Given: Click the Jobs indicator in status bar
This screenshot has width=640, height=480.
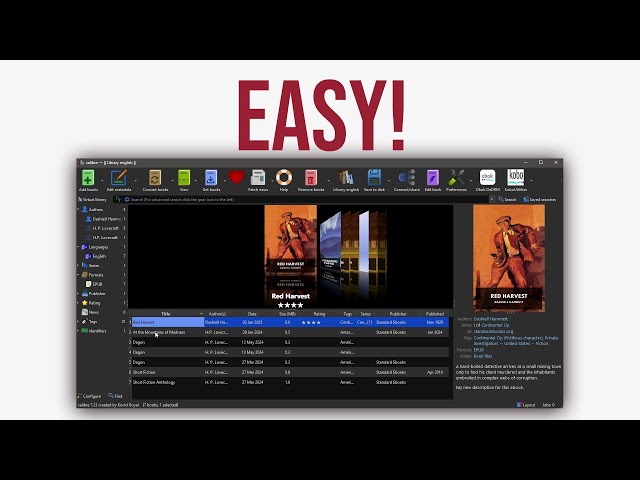Looking at the screenshot, I should (x=549, y=405).
